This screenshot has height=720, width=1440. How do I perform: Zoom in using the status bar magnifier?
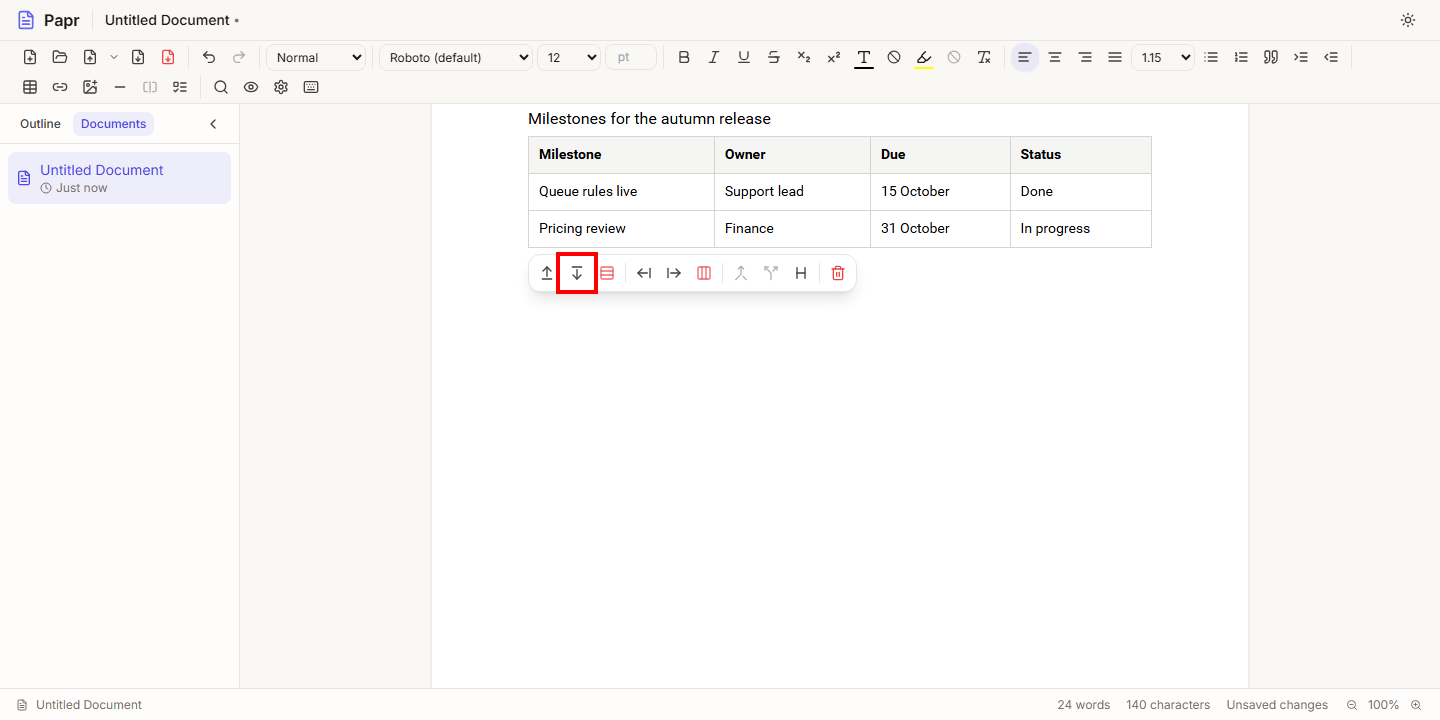(x=1416, y=705)
